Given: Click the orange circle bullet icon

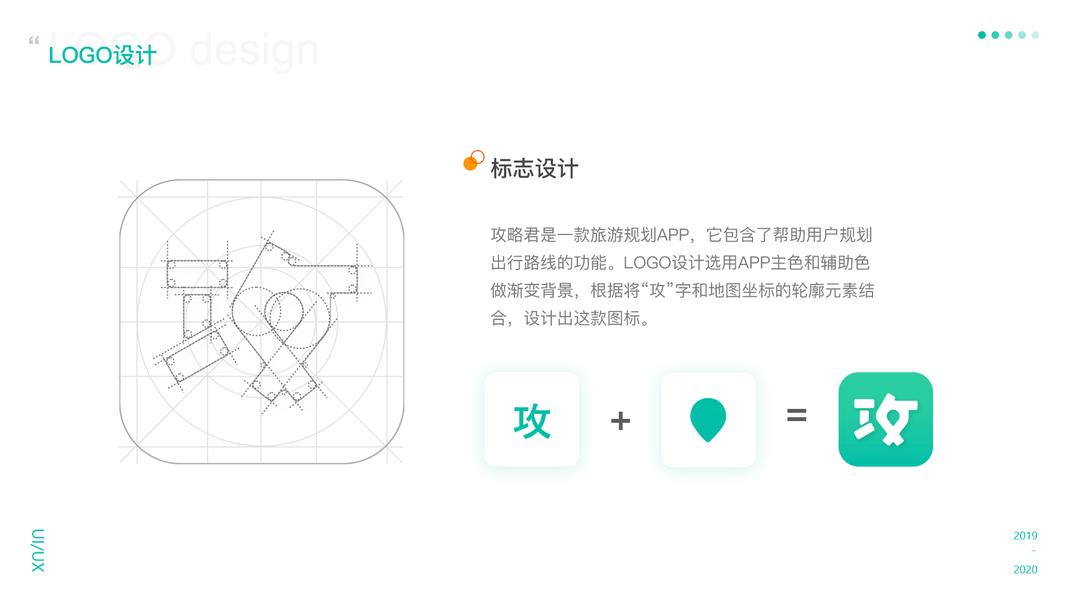Looking at the screenshot, I should pyautogui.click(x=474, y=161).
